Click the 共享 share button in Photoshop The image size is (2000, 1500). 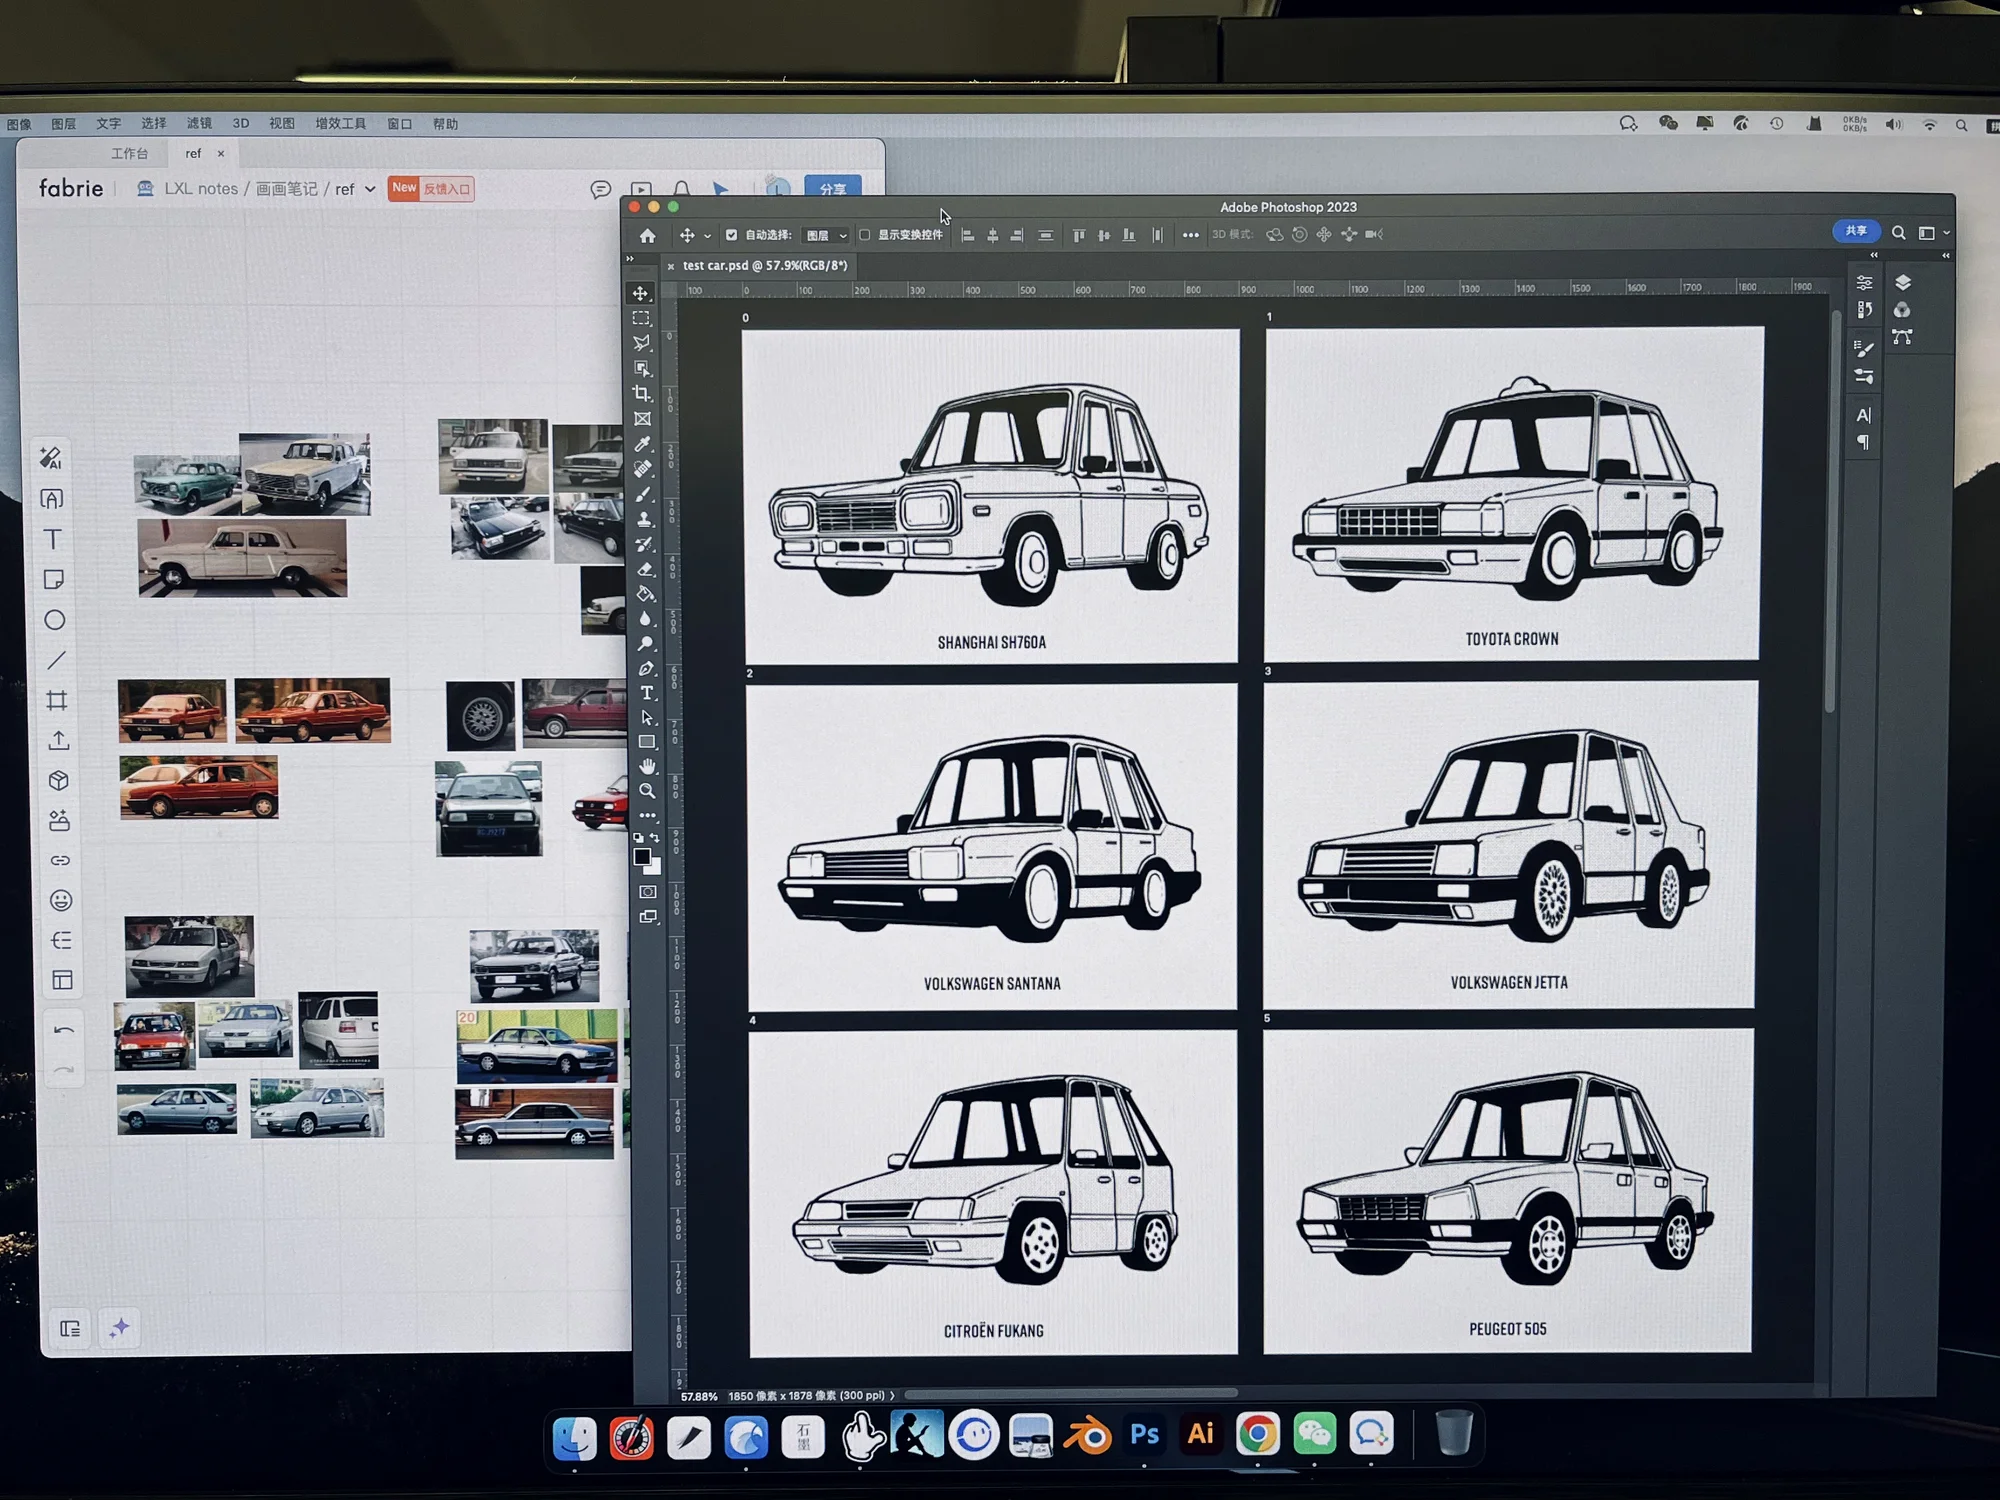[1856, 231]
